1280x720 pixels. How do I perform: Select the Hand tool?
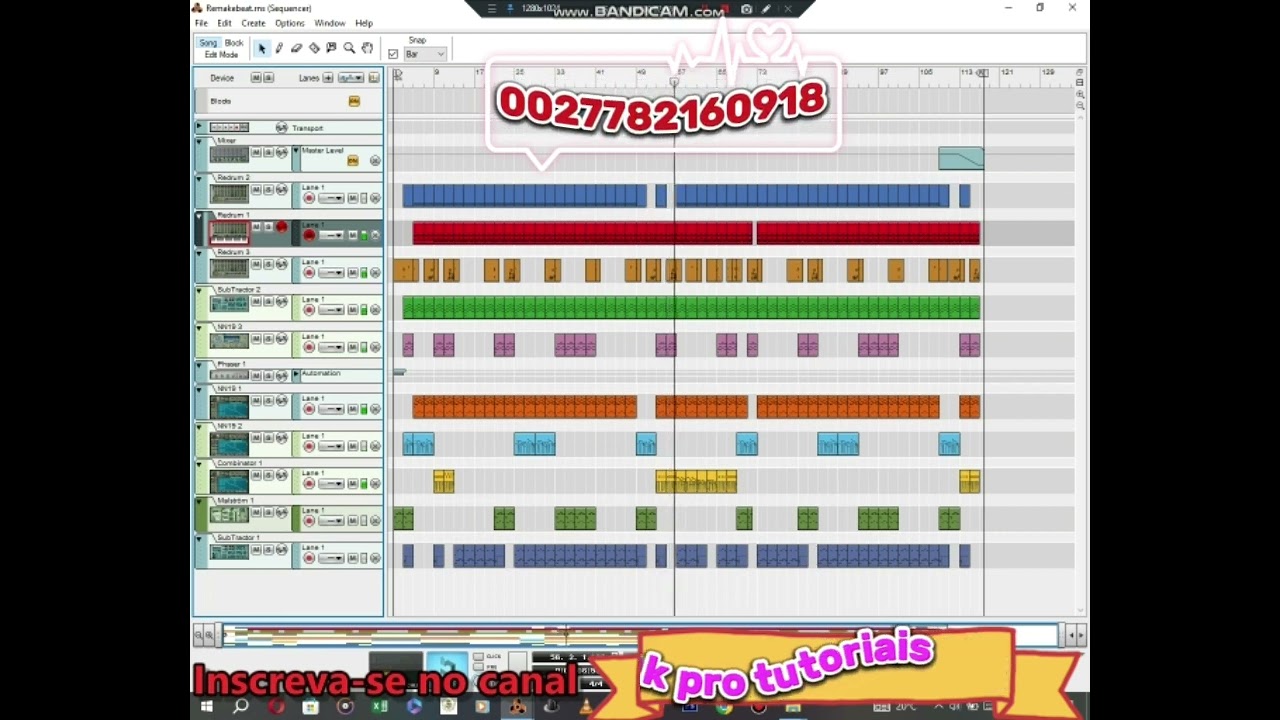[367, 48]
